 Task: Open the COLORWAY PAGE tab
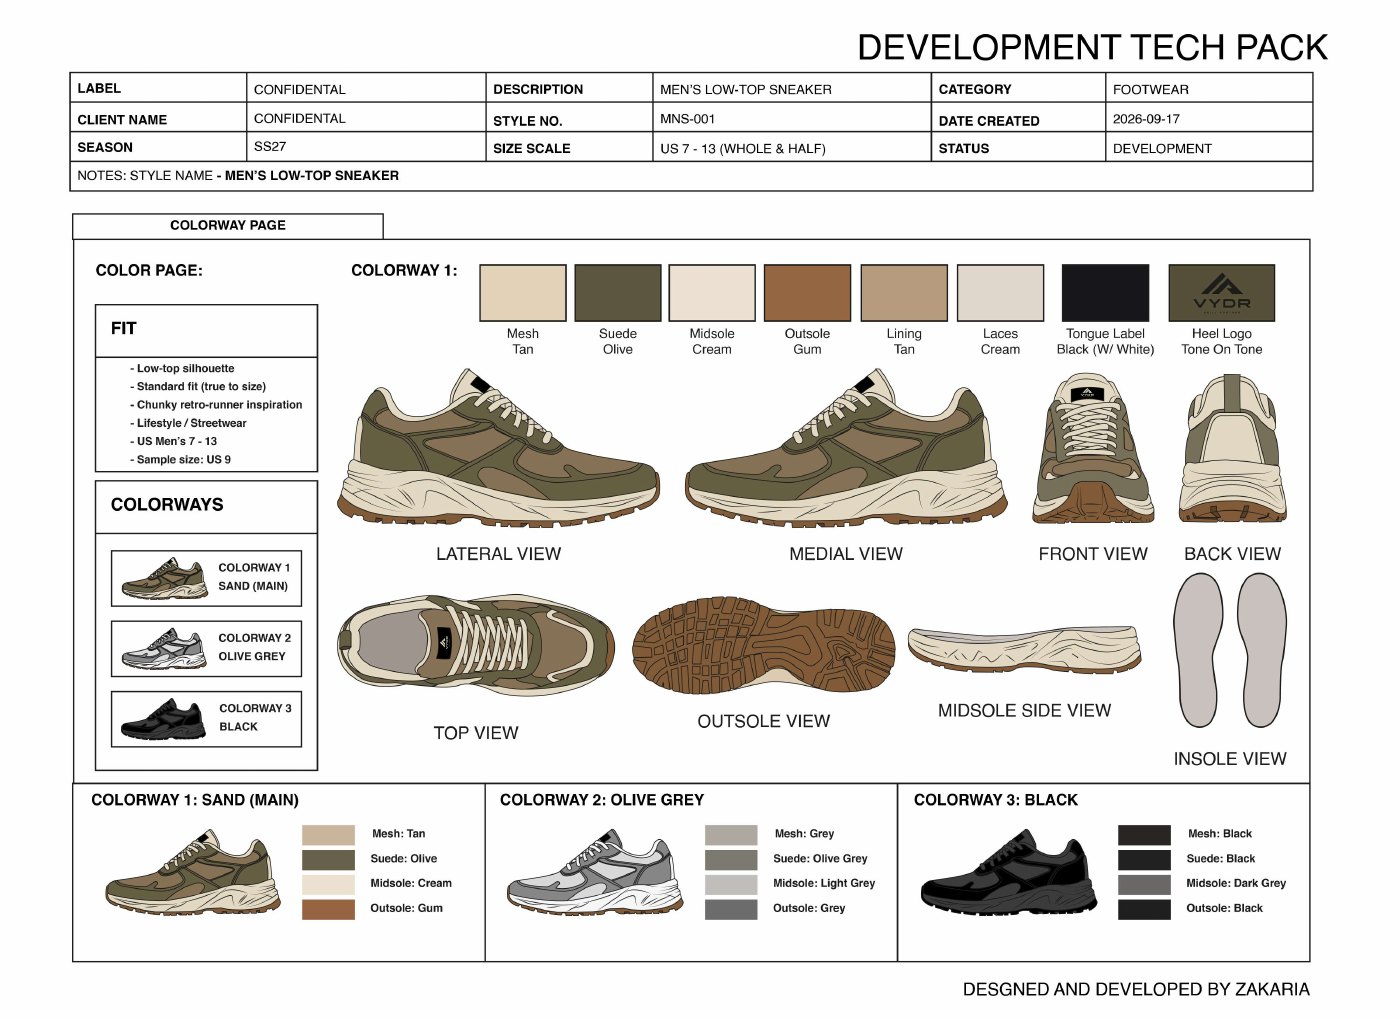point(228,225)
